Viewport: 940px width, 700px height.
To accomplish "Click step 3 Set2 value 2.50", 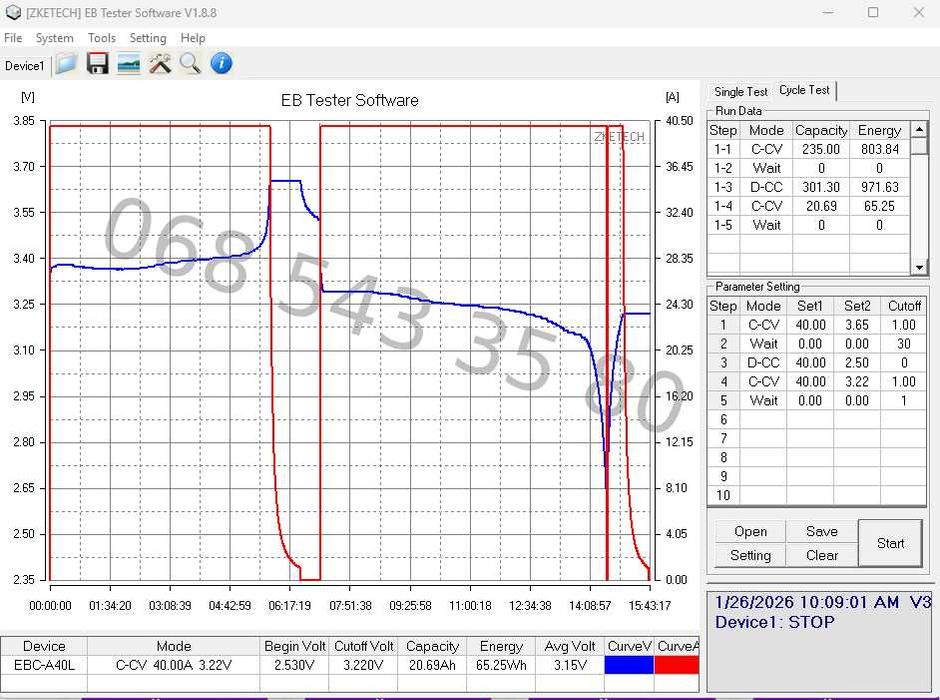I will [857, 363].
